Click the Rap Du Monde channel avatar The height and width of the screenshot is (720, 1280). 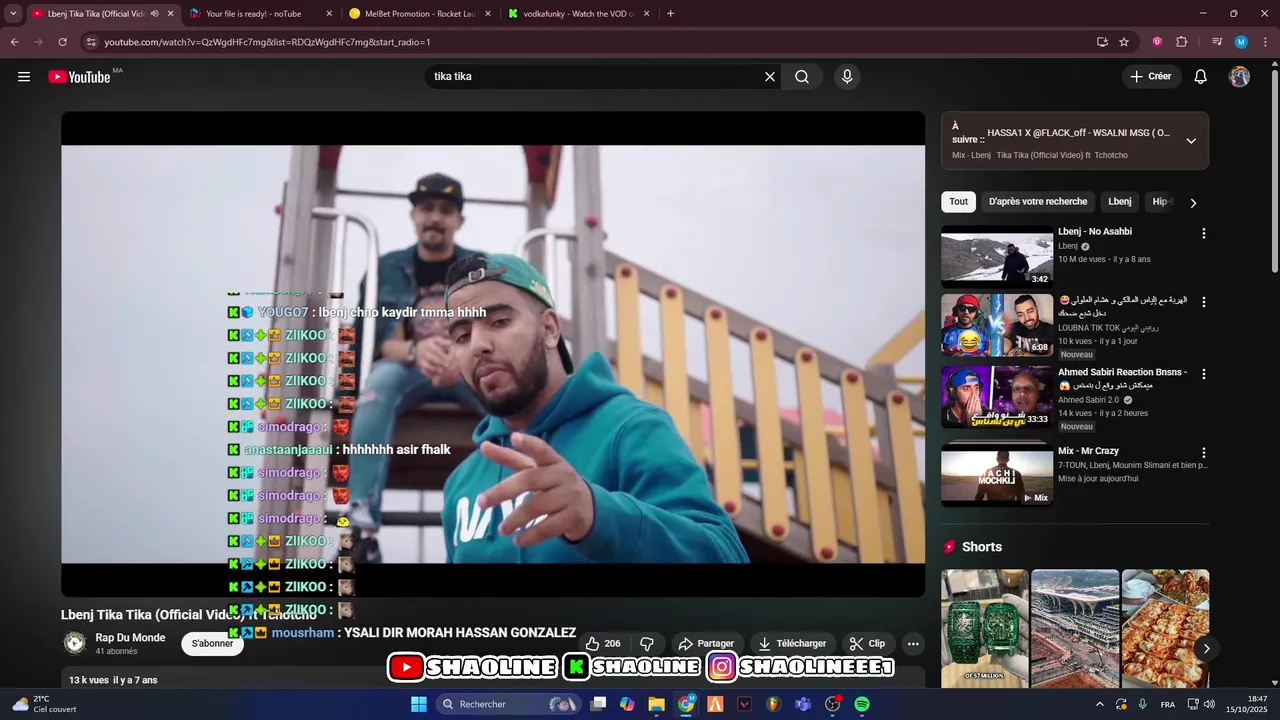(75, 643)
